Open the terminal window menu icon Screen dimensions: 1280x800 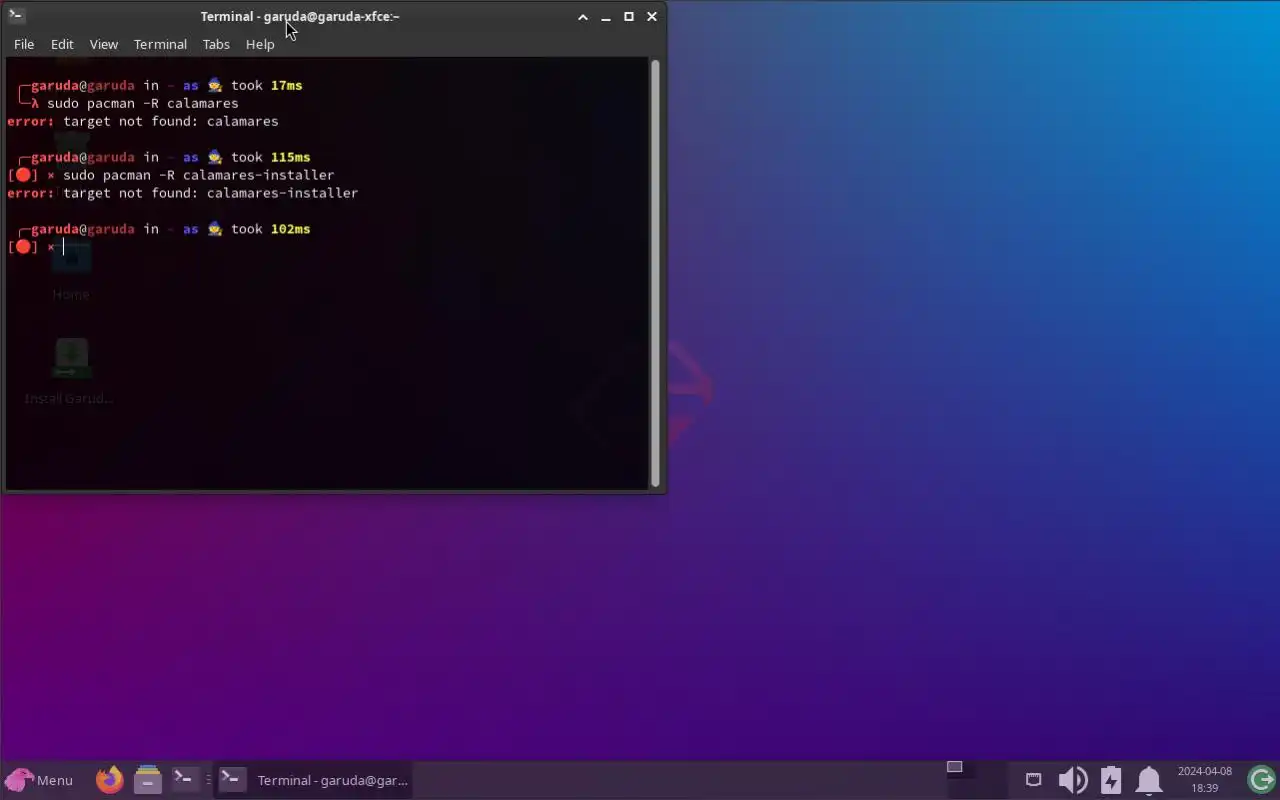tap(16, 15)
